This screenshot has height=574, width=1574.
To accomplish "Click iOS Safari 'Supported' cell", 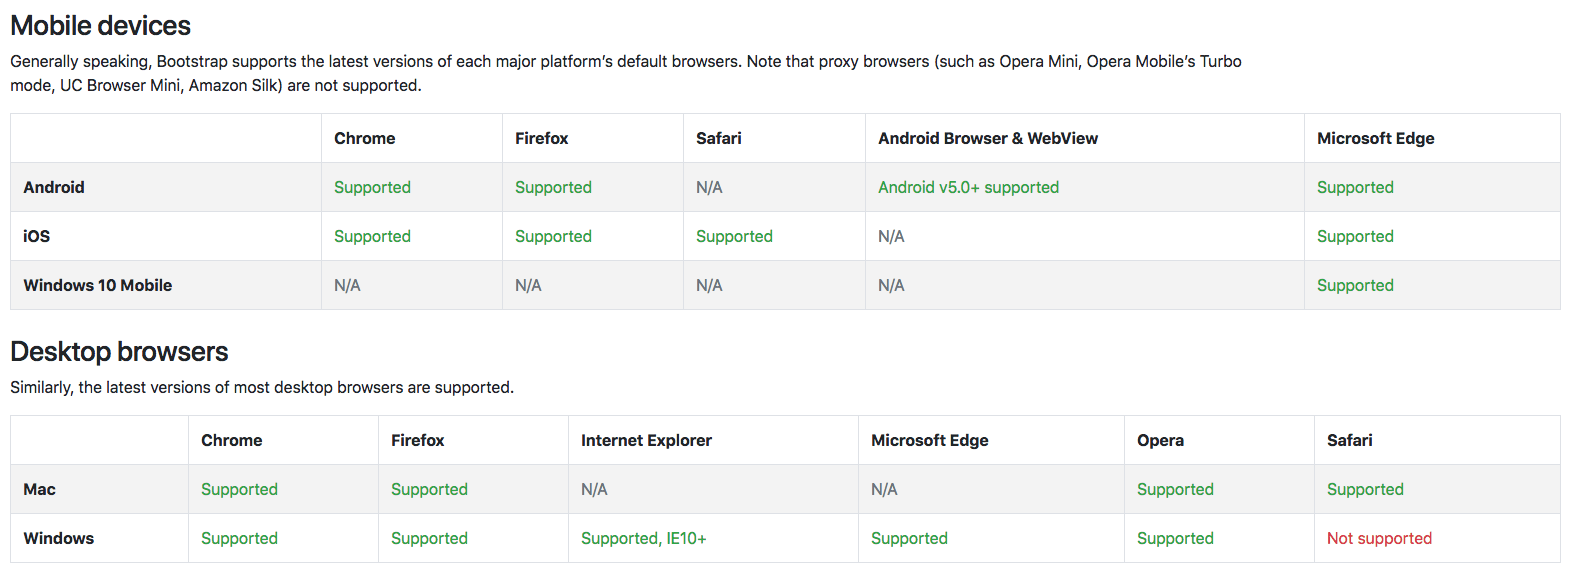I will tap(734, 236).
